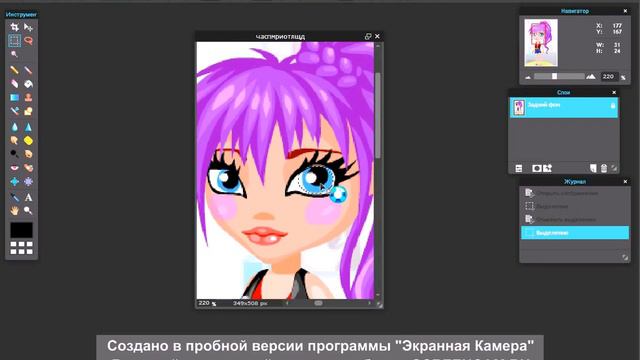Click first history entry Открыть изображение
This screenshot has width=640, height=360.
click(x=575, y=193)
